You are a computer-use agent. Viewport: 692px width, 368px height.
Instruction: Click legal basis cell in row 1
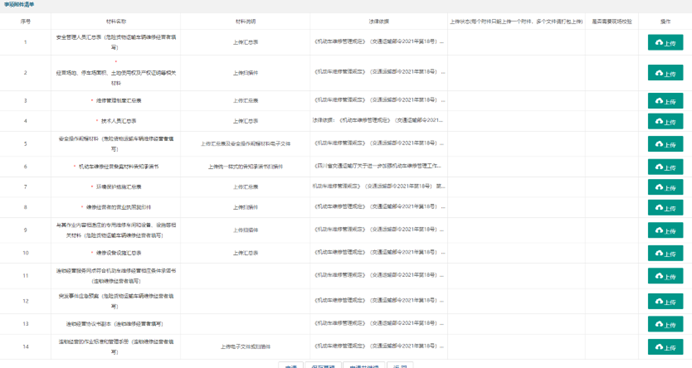point(379,42)
